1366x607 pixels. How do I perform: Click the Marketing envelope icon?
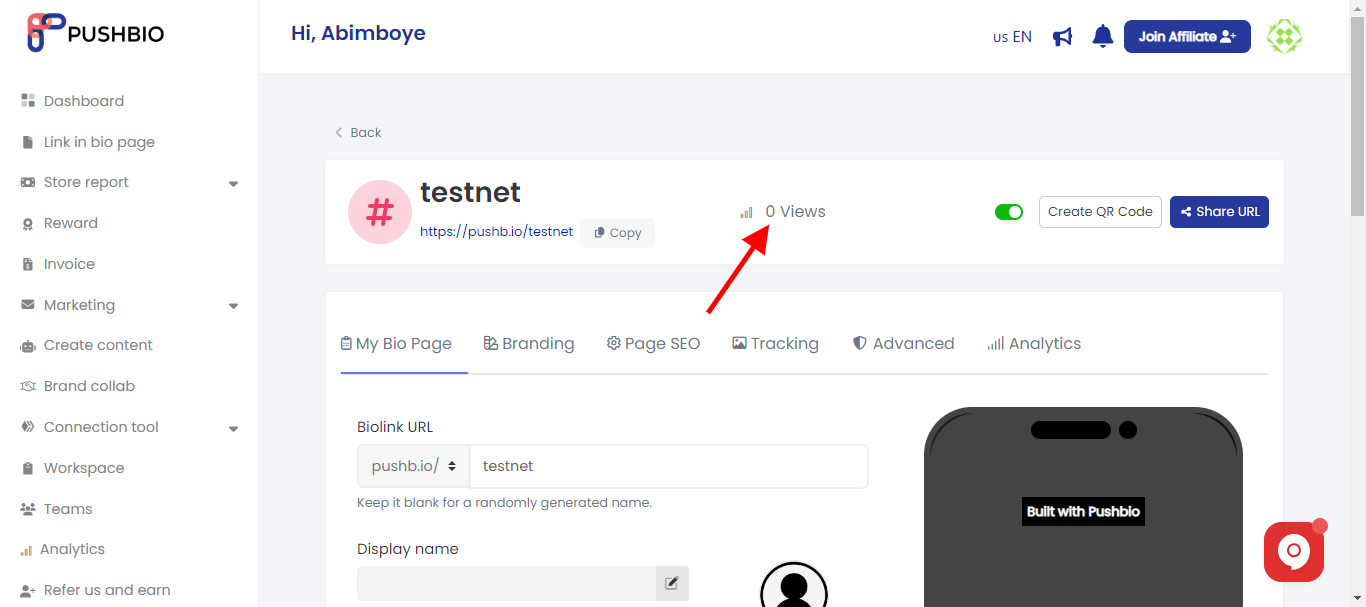tap(28, 305)
